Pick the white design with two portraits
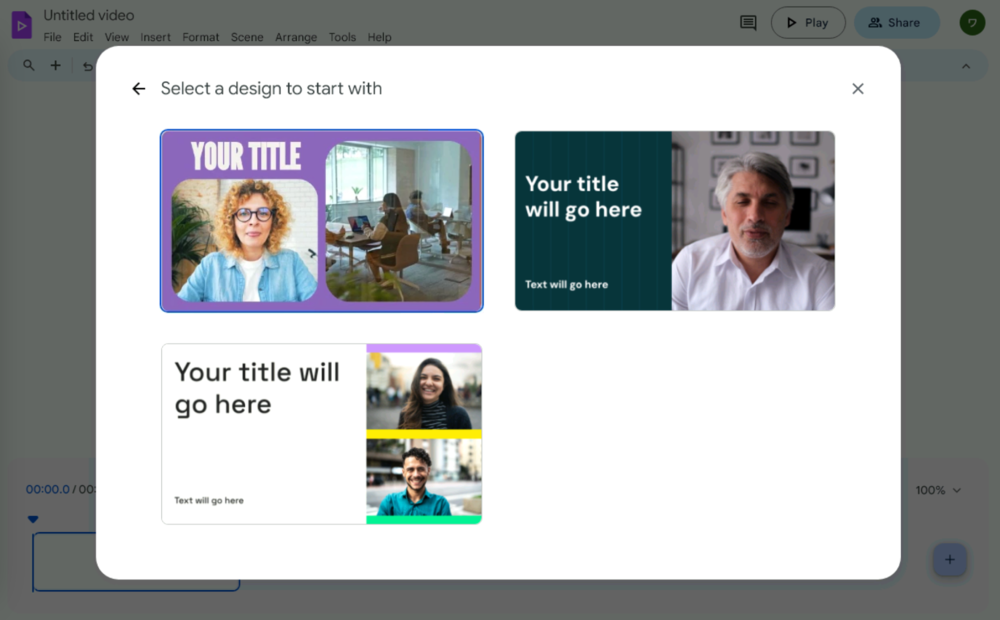Viewport: 1000px width, 620px height. coord(321,433)
